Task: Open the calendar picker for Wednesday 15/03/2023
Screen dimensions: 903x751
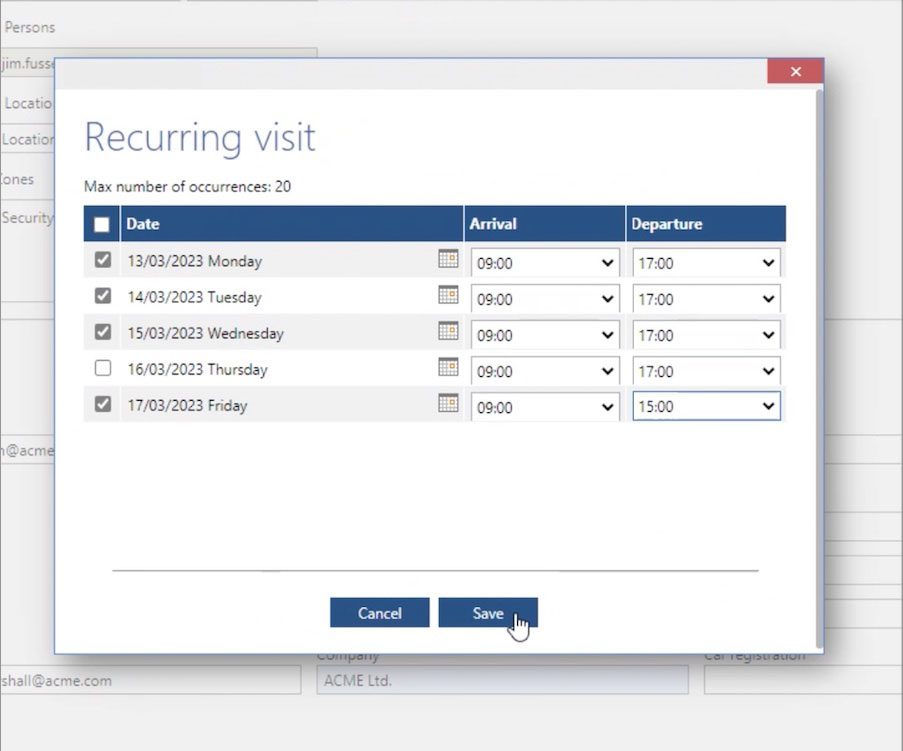Action: [x=448, y=331]
